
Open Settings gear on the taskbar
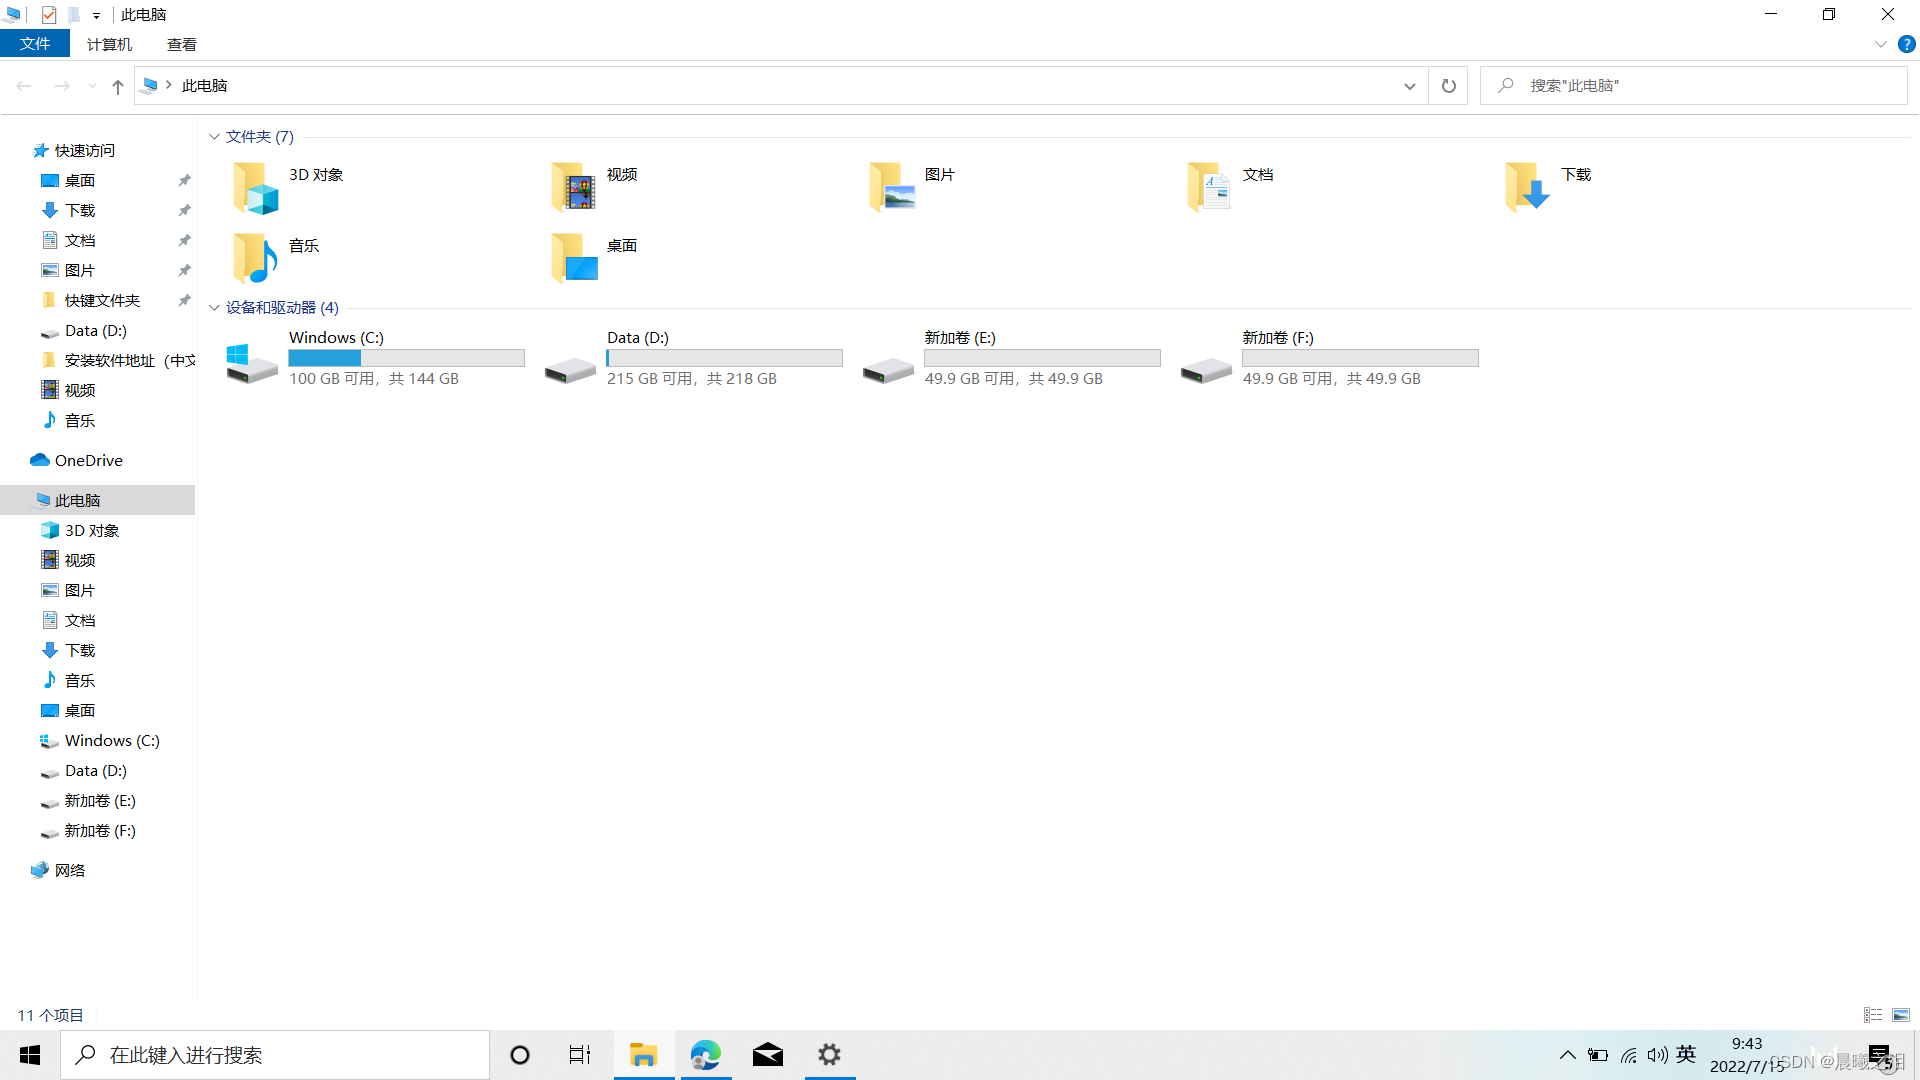point(830,1055)
